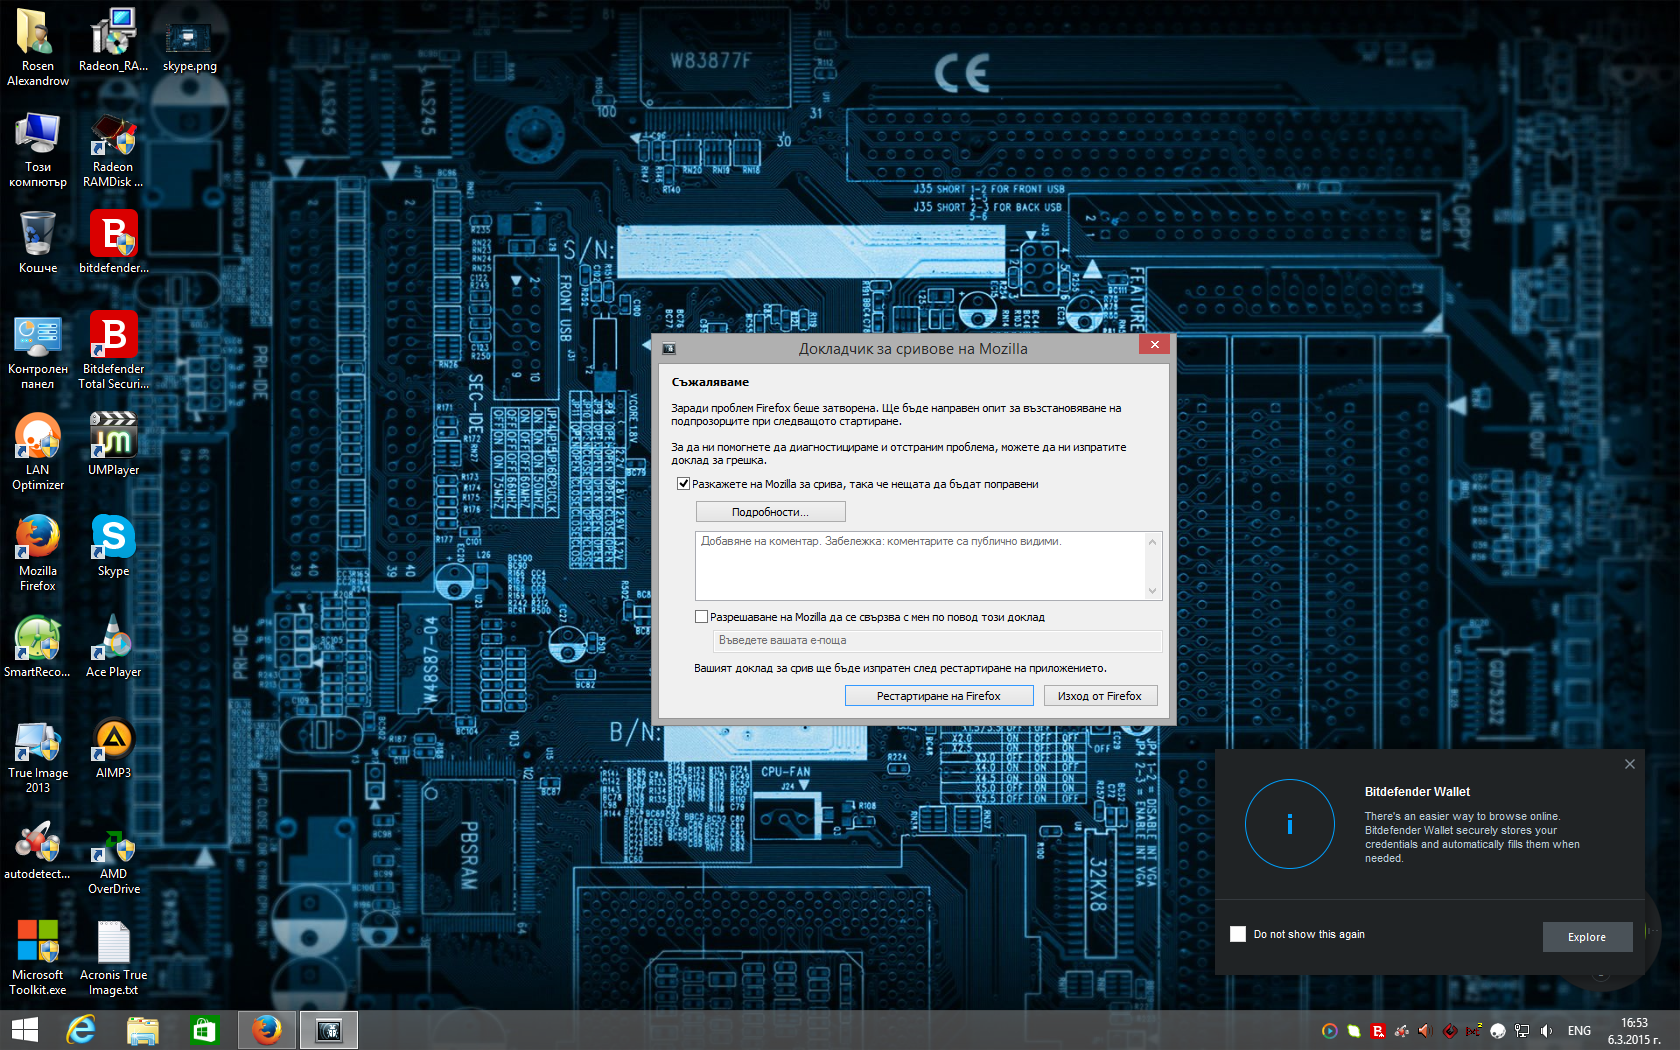Image resolution: width=1680 pixels, height=1050 pixels.
Task: Select bitdefender... installer icon on desktop
Action: (113, 242)
